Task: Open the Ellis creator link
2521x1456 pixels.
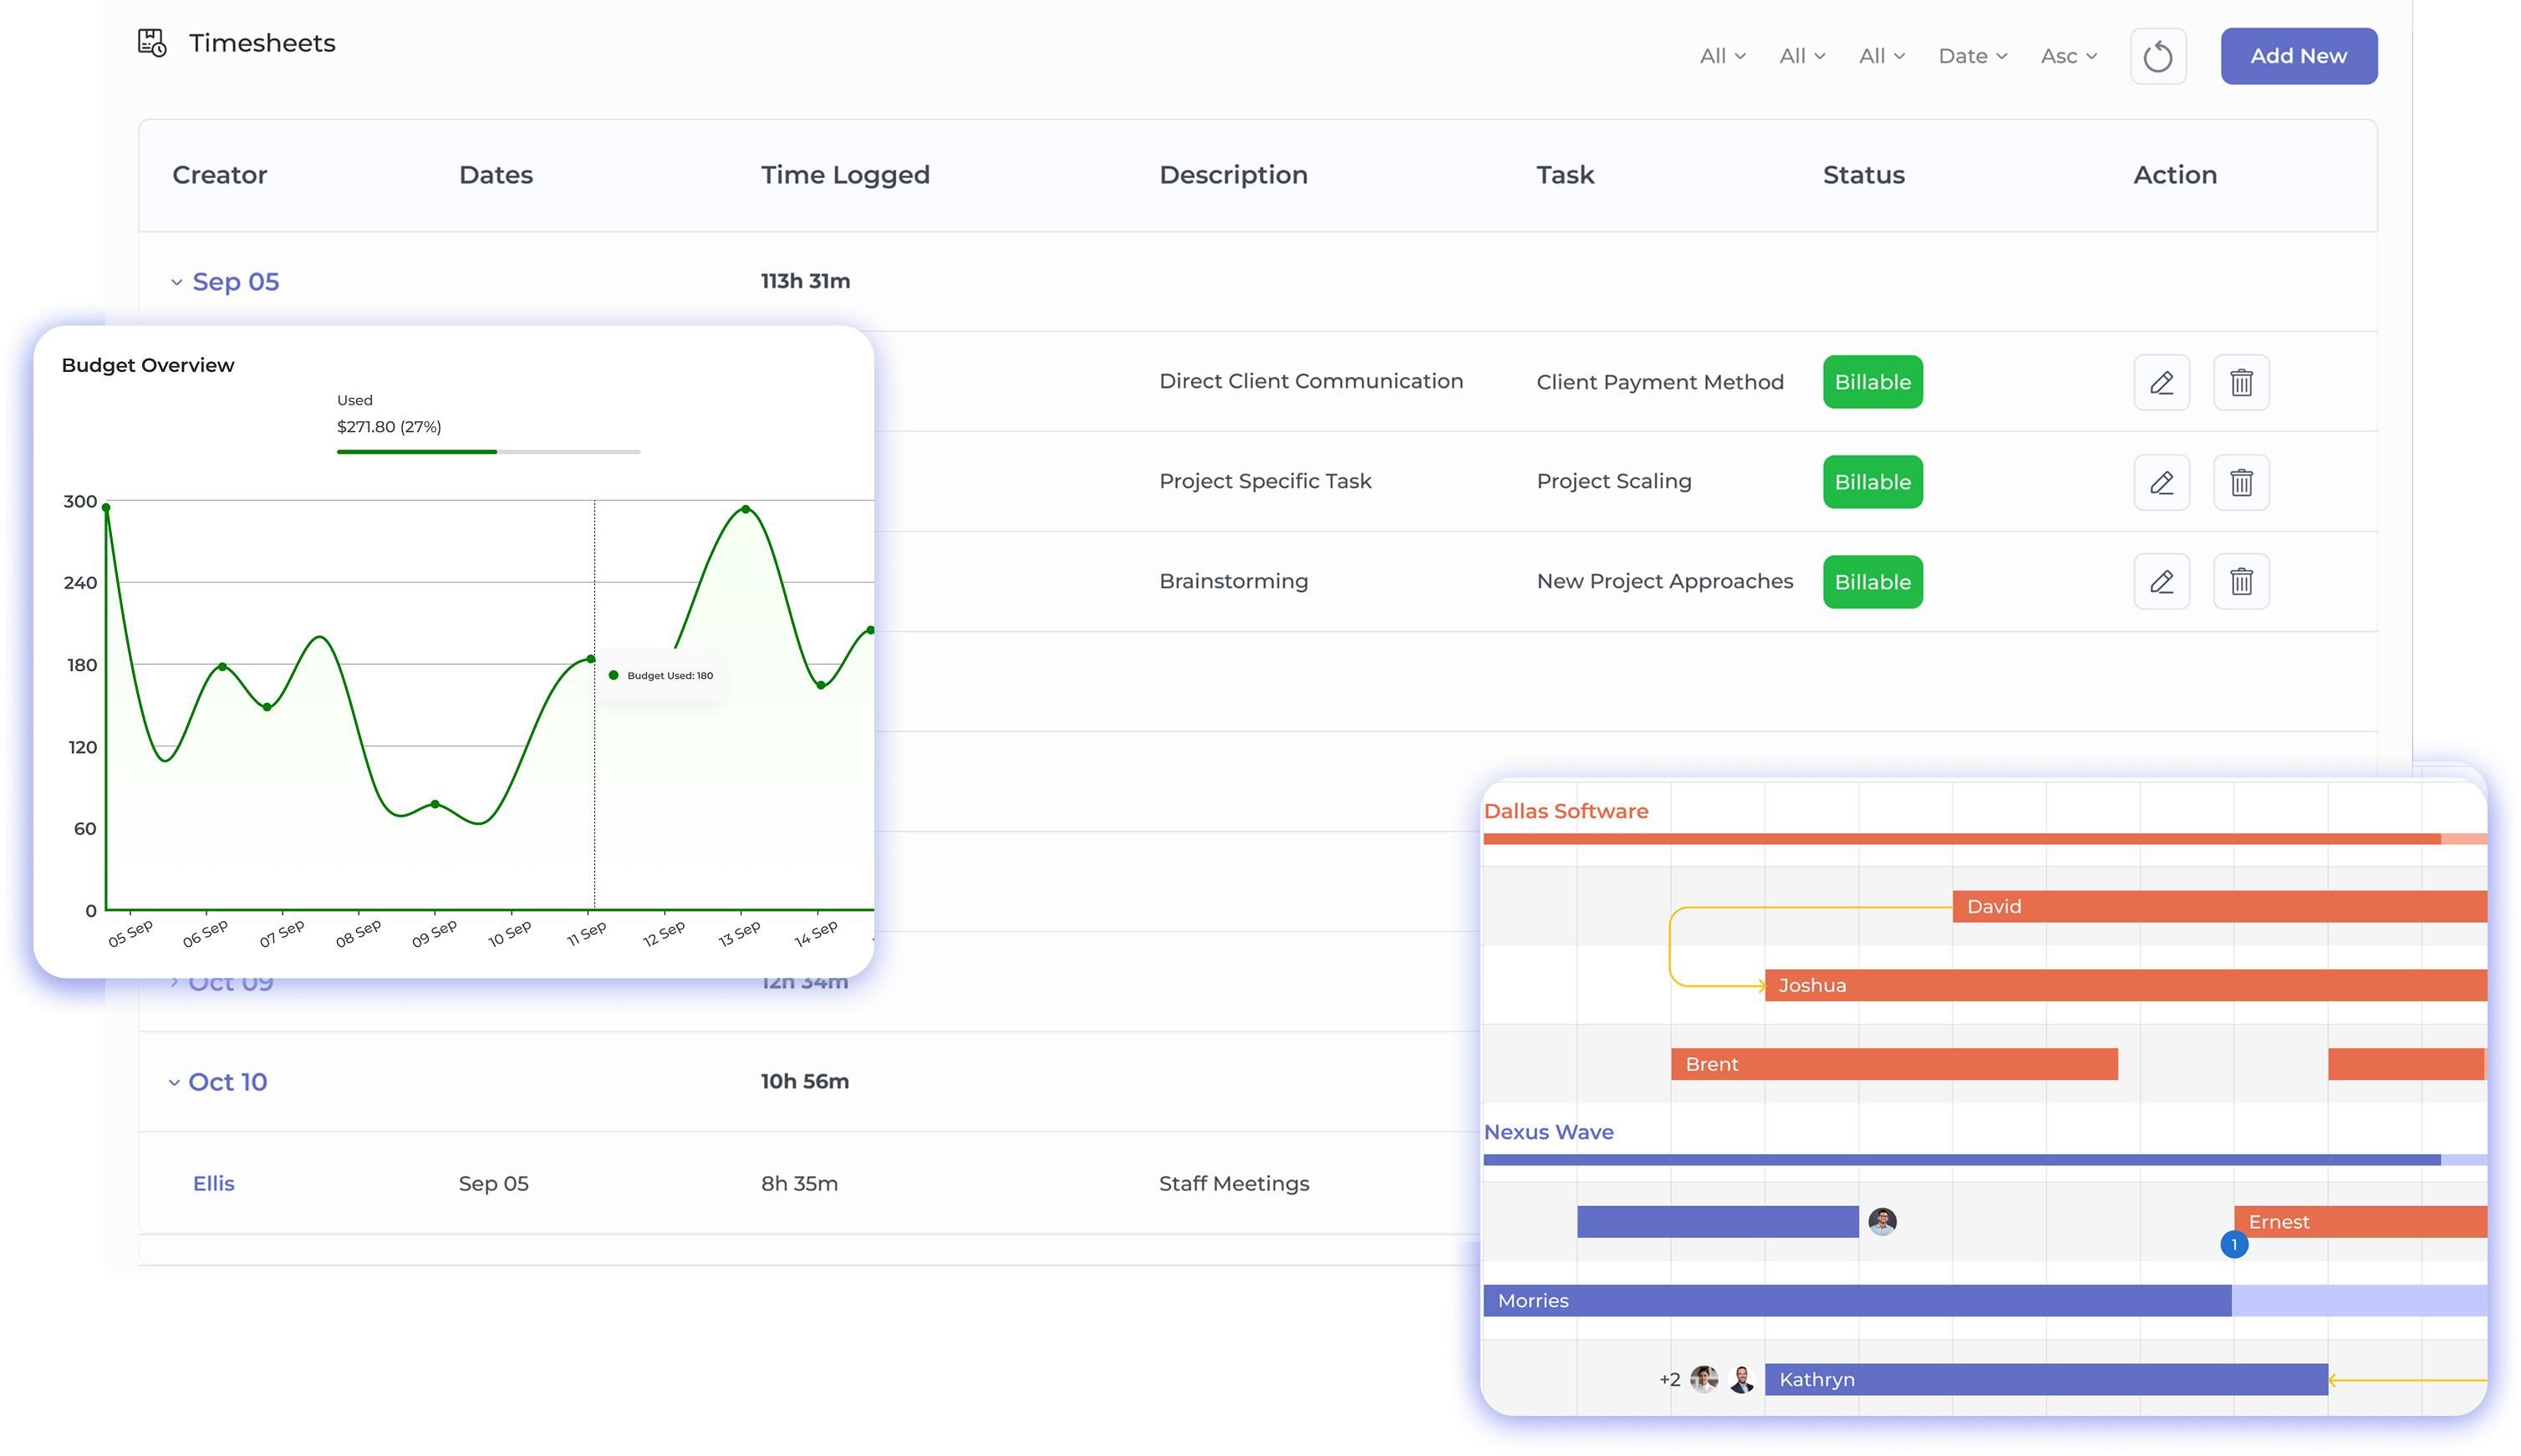Action: pos(213,1183)
